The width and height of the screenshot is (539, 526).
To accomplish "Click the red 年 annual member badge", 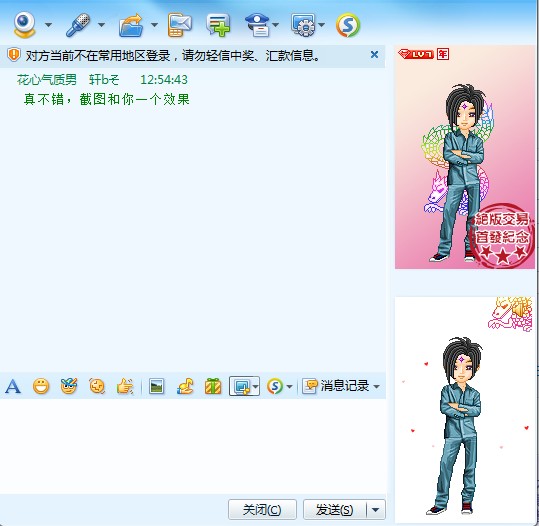I will [x=443, y=54].
